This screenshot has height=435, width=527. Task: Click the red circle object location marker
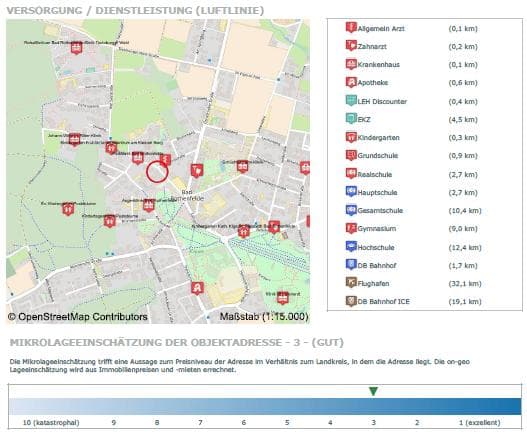tap(157, 172)
